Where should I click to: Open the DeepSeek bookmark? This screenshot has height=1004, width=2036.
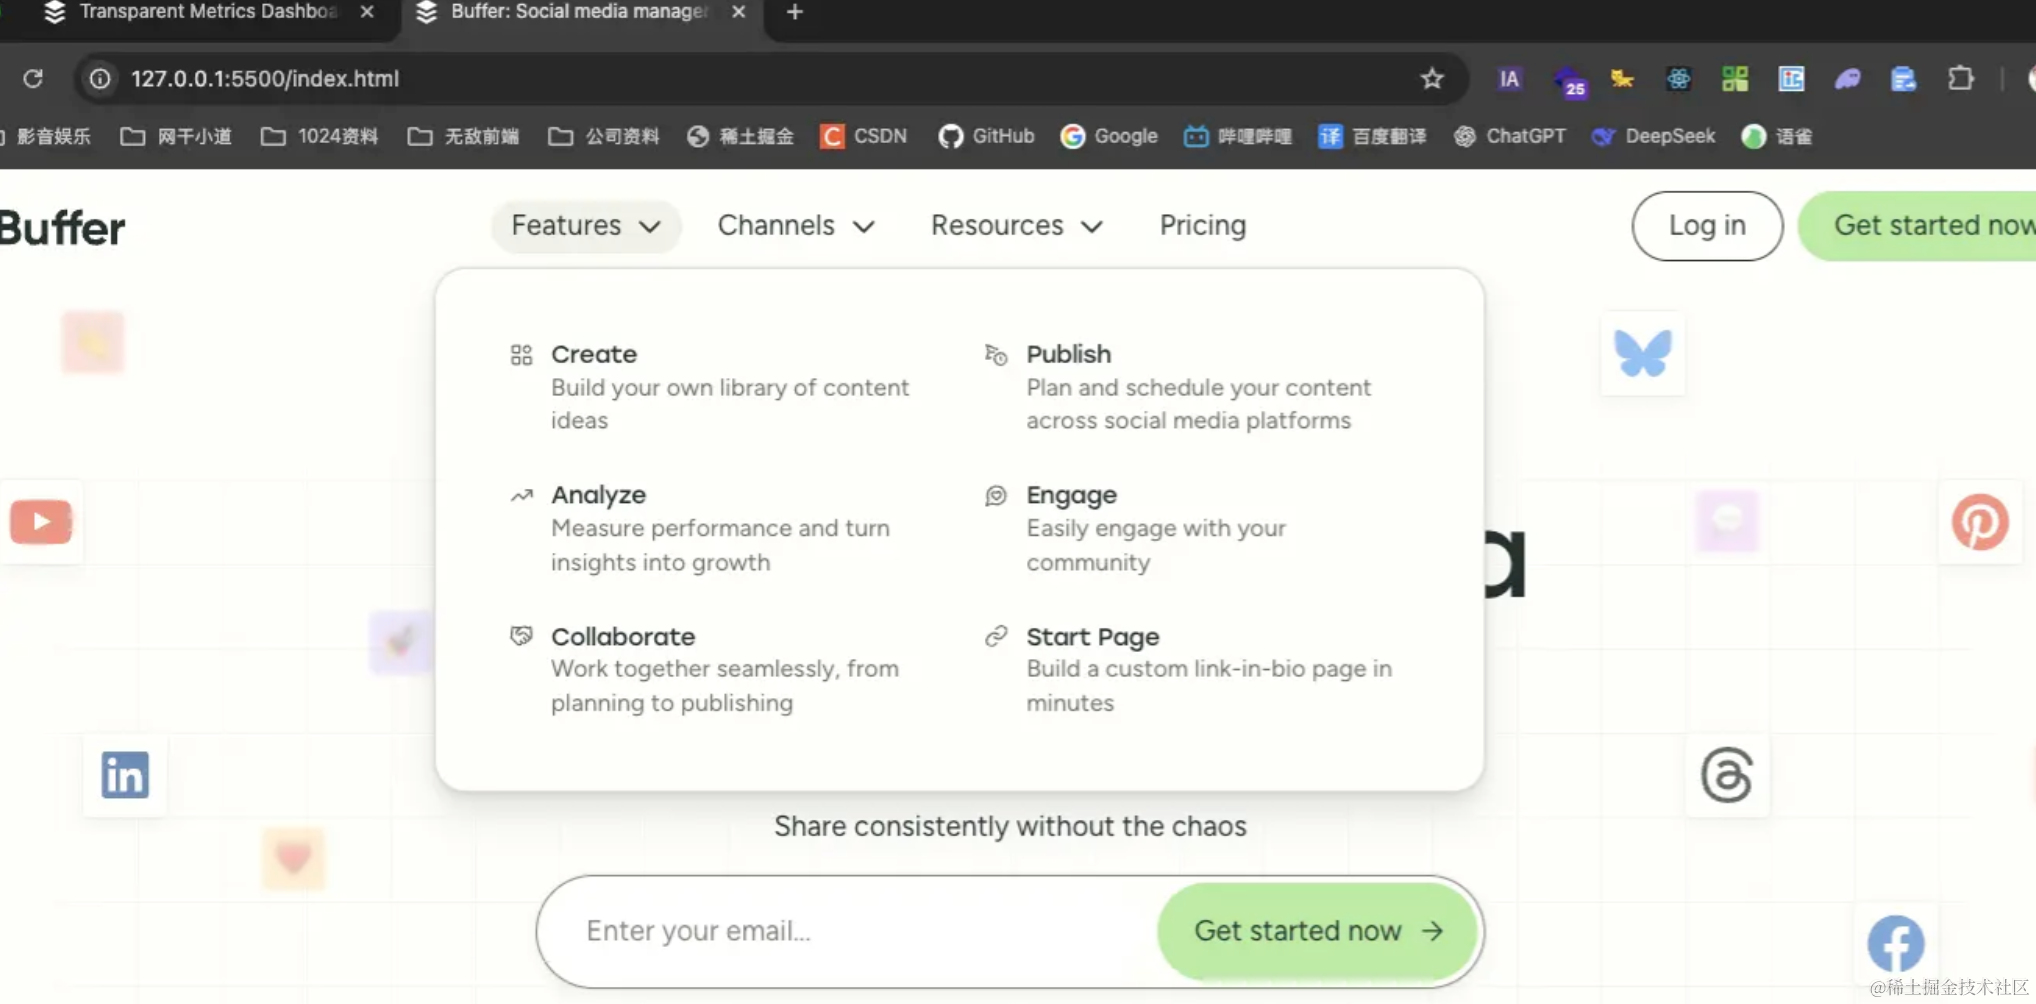coord(1653,136)
